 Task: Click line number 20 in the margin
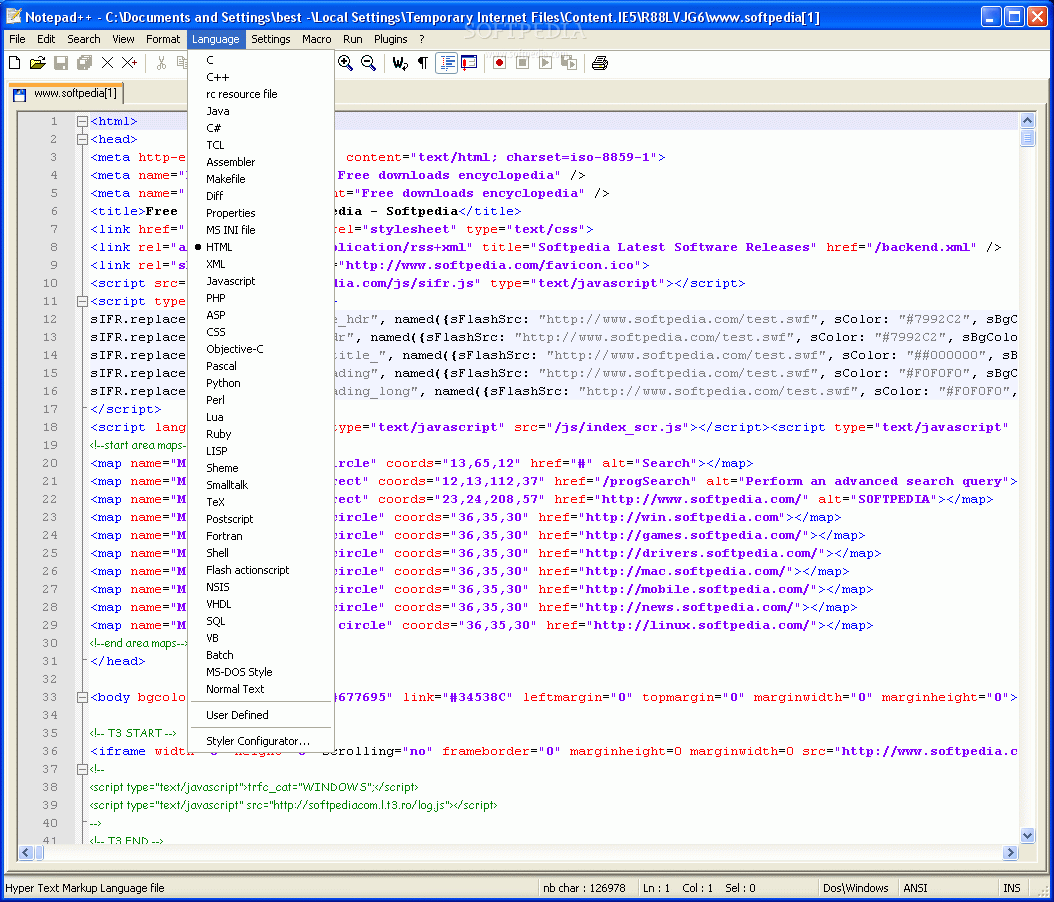click(50, 463)
